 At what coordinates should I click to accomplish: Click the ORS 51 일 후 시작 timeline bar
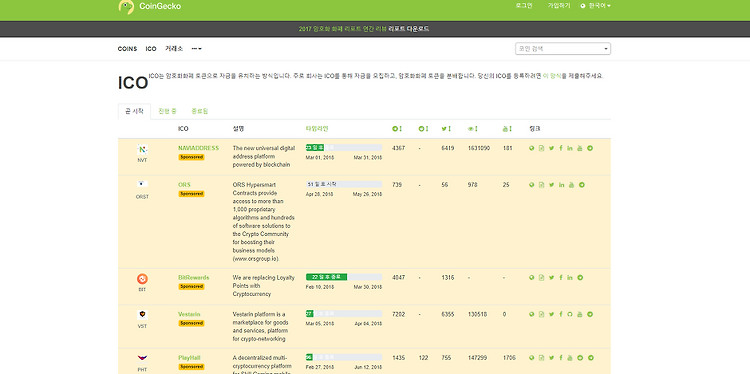click(344, 184)
